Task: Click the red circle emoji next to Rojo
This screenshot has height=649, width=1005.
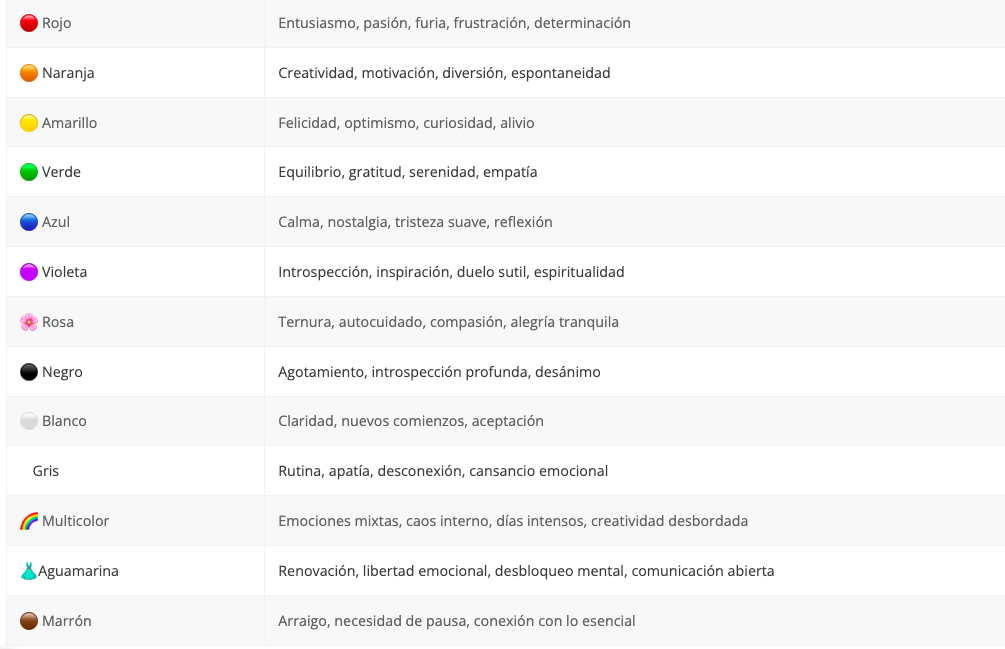Action: (x=29, y=23)
